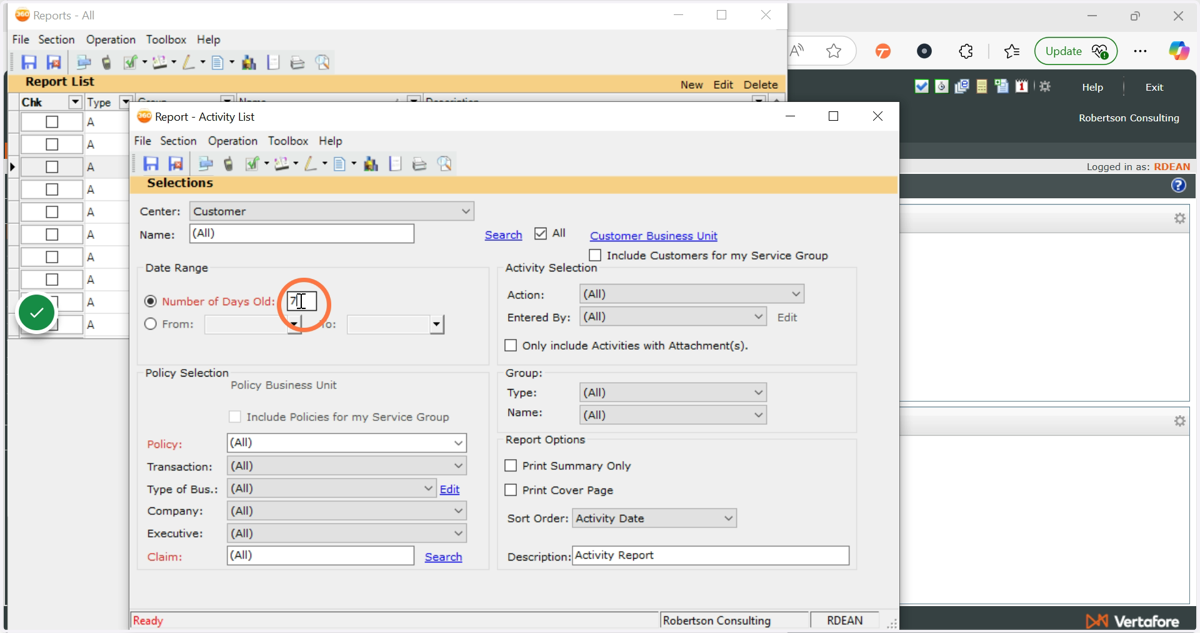Click the print preview magnifier icon

click(x=444, y=164)
